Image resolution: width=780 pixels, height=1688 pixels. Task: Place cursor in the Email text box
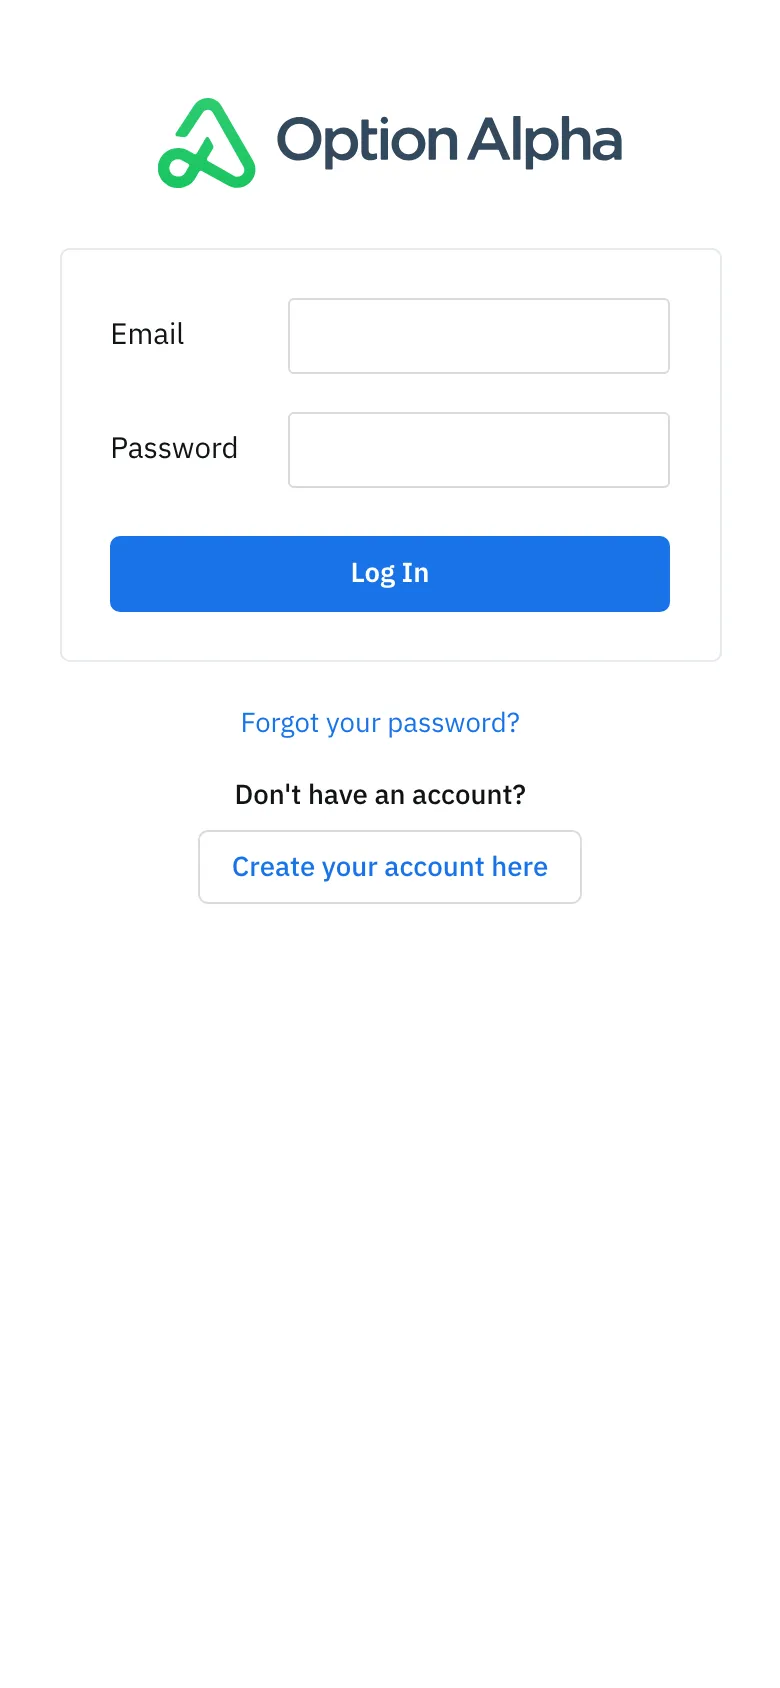click(478, 336)
